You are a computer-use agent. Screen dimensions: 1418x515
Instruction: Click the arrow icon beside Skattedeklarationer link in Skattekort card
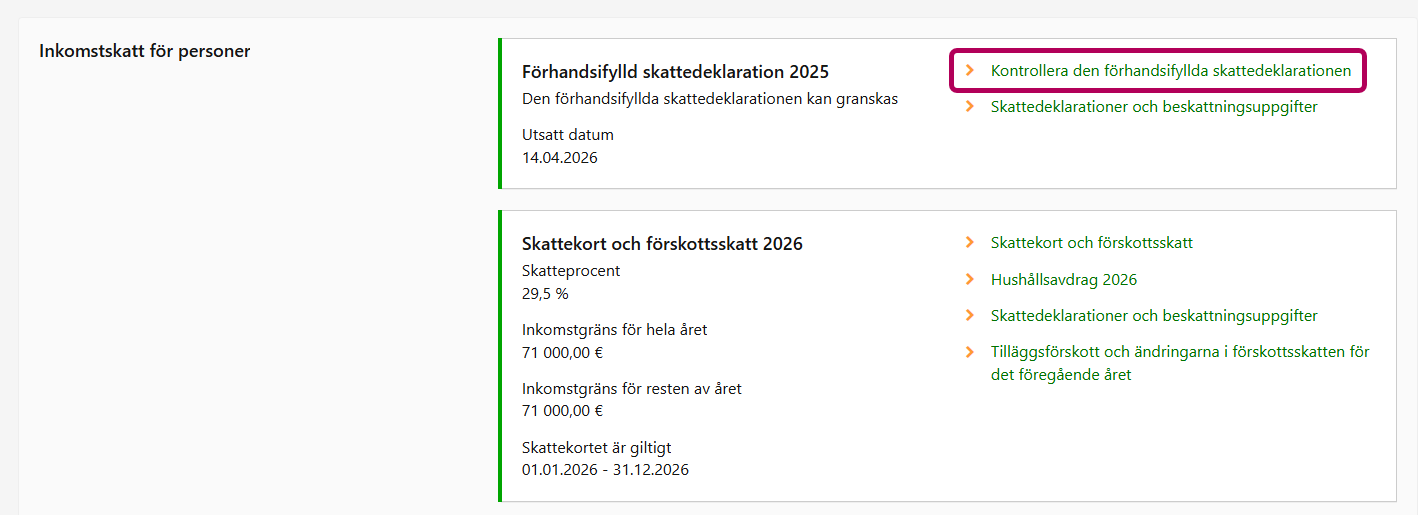coord(969,315)
